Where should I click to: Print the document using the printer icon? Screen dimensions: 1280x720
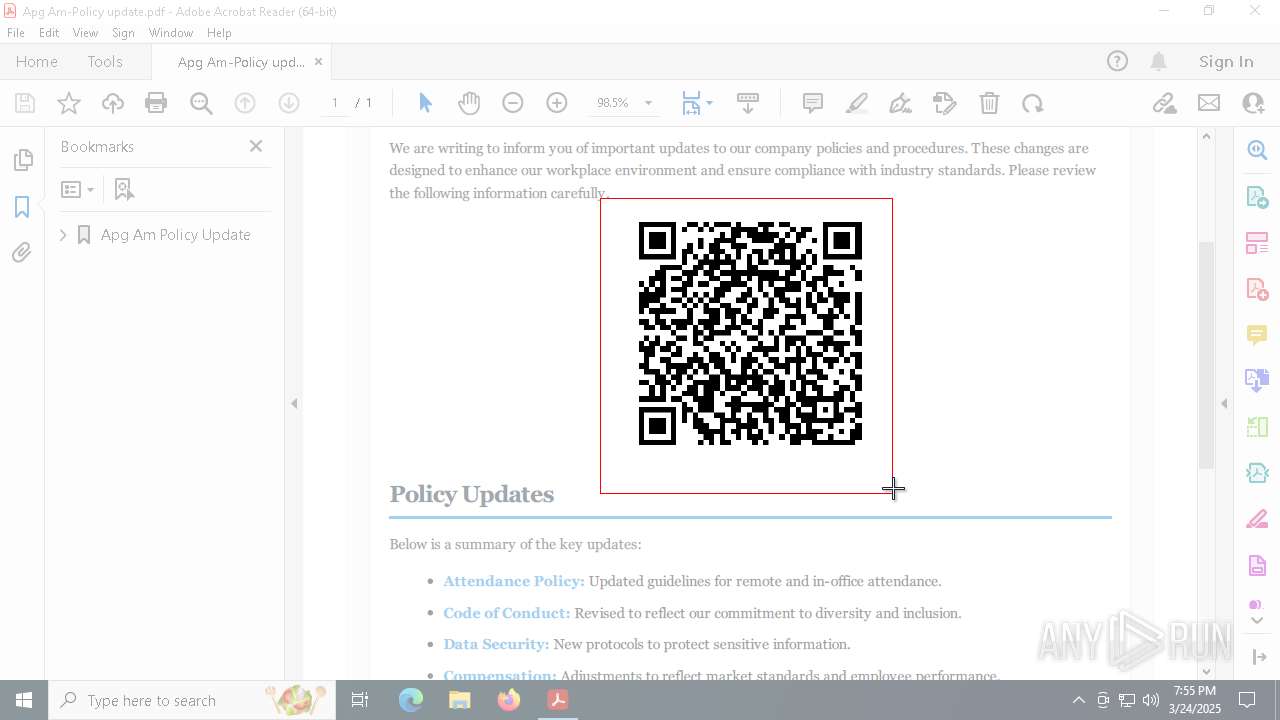156,103
